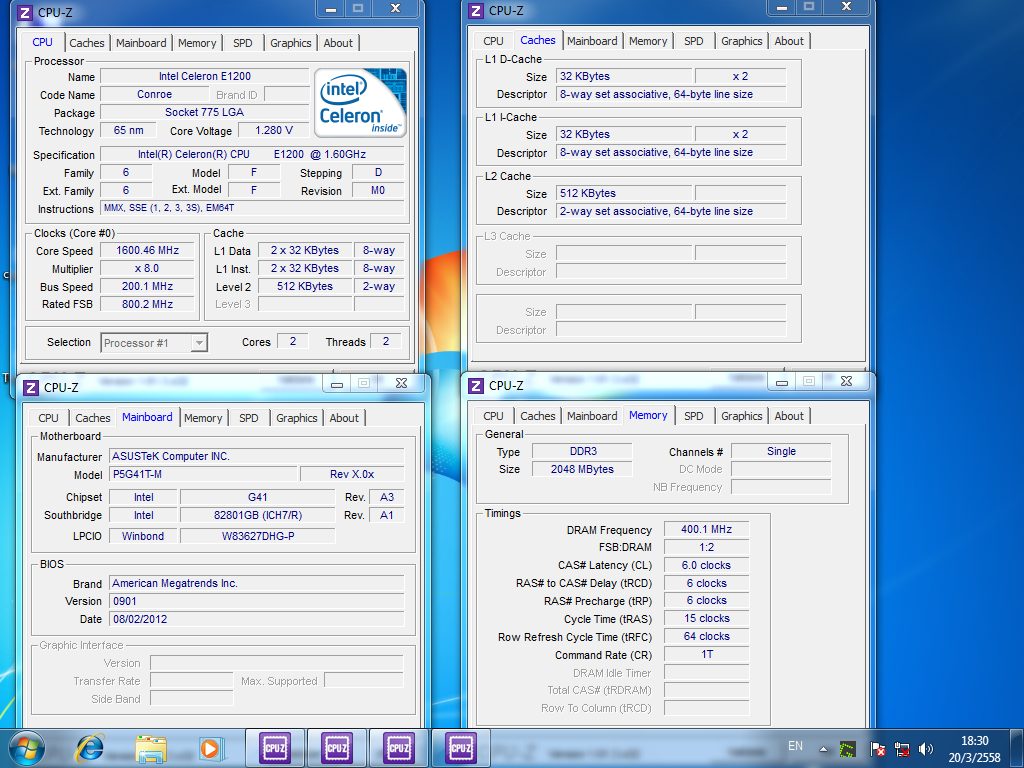Image resolution: width=1024 pixels, height=768 pixels.
Task: Open Windows Explorer from the taskbar
Action: pos(151,747)
